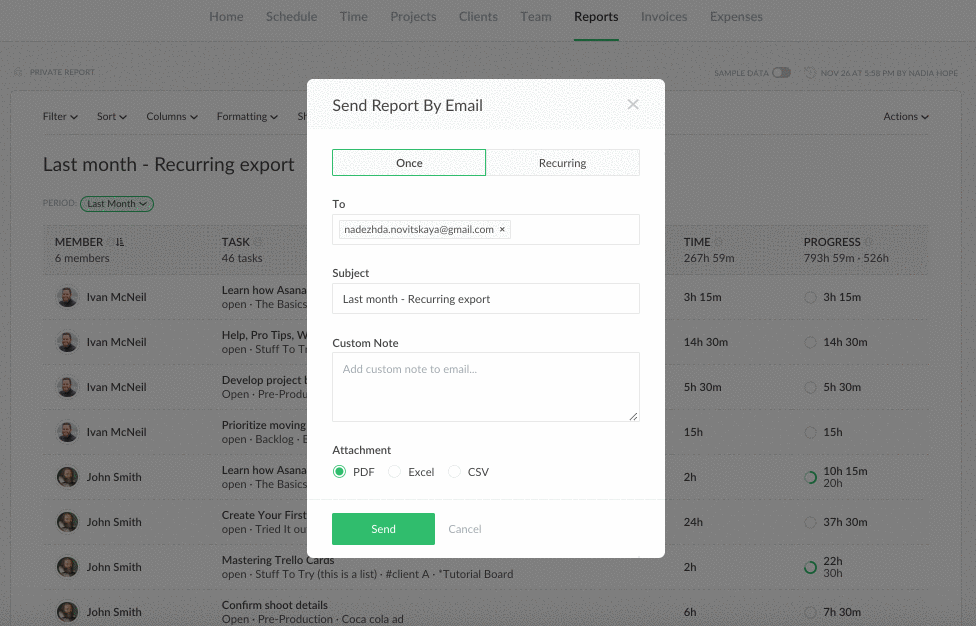
Task: Click Ivan McNeil's avatar in first row
Action: tap(67, 297)
